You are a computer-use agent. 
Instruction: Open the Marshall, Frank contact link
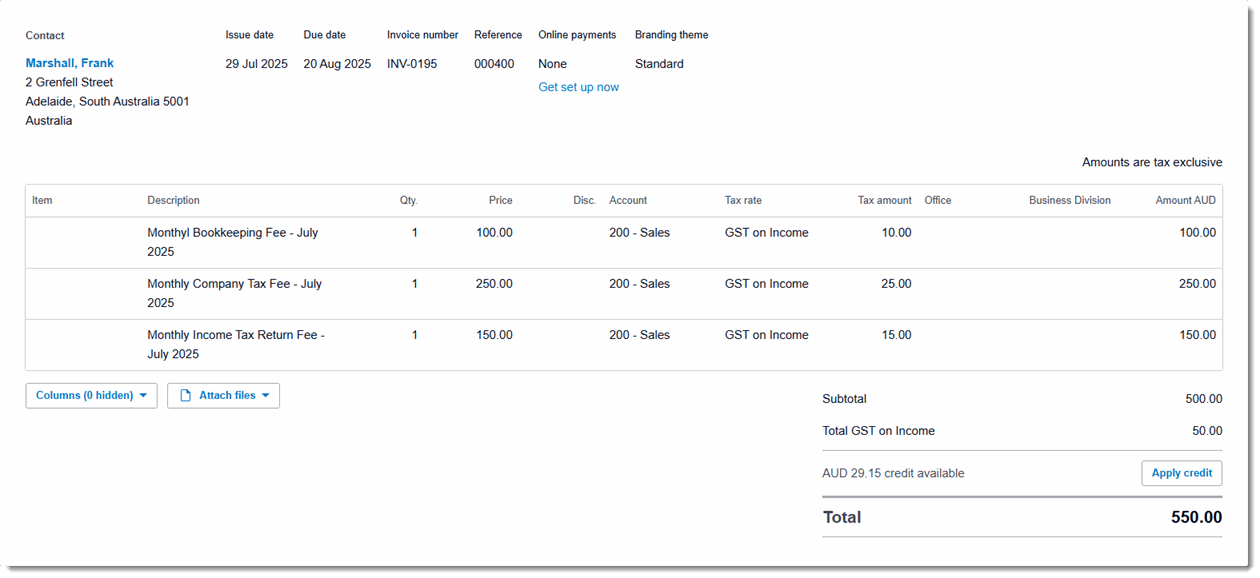[70, 63]
